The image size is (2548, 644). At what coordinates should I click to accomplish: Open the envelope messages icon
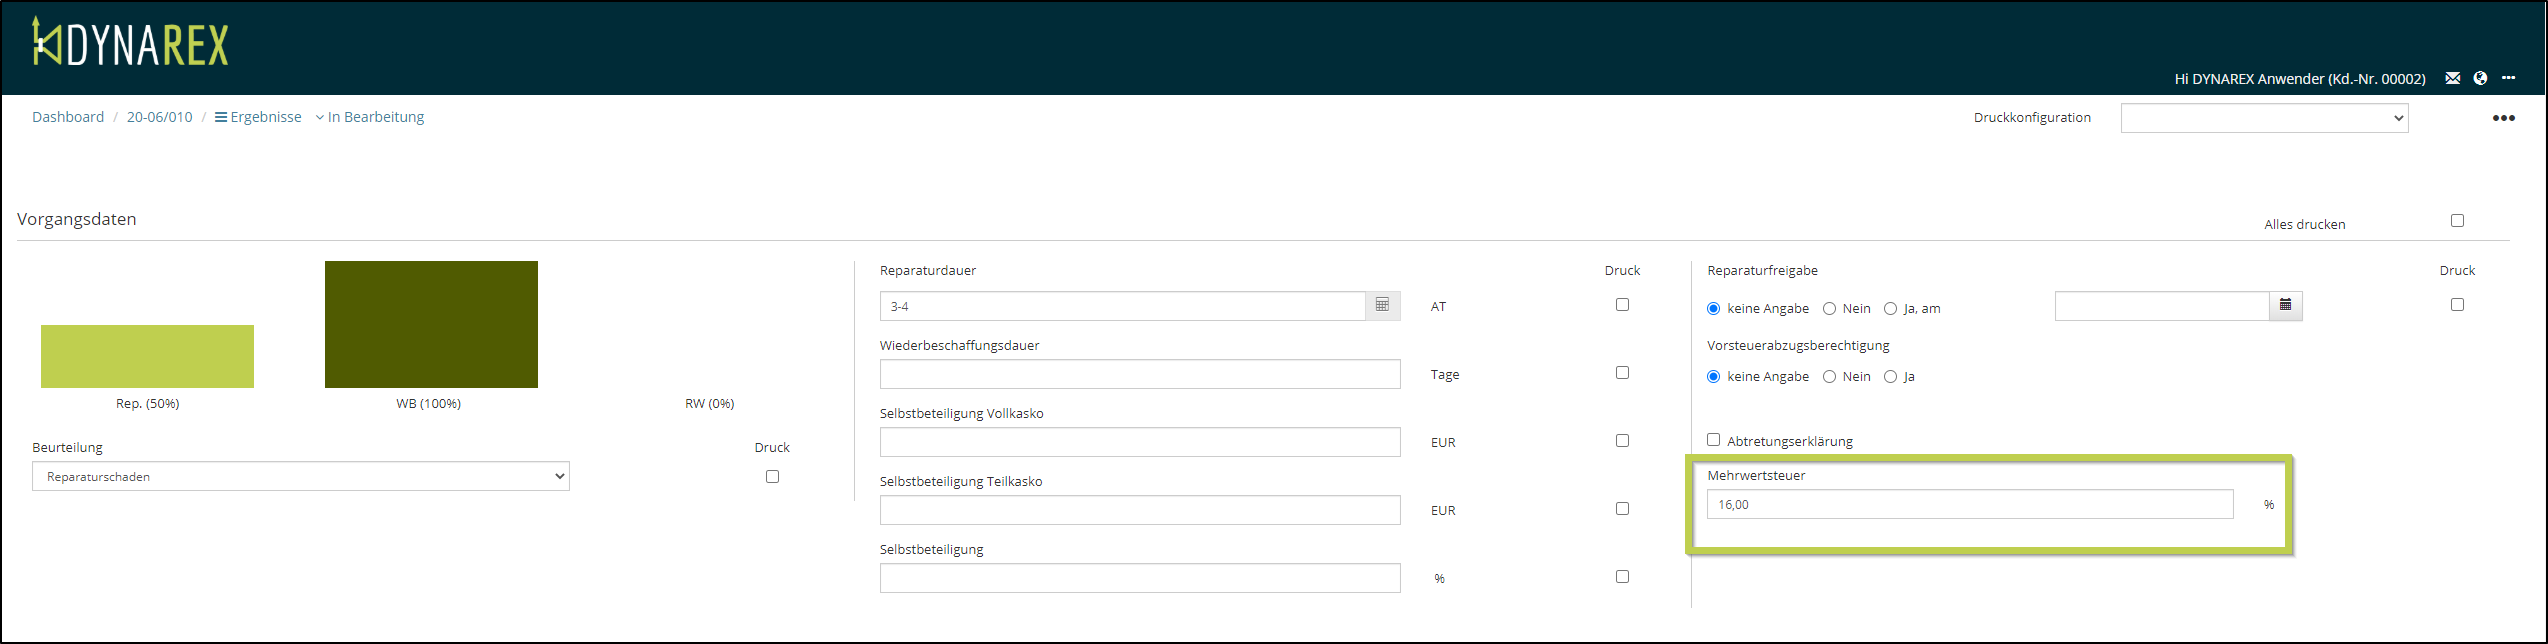click(2452, 78)
